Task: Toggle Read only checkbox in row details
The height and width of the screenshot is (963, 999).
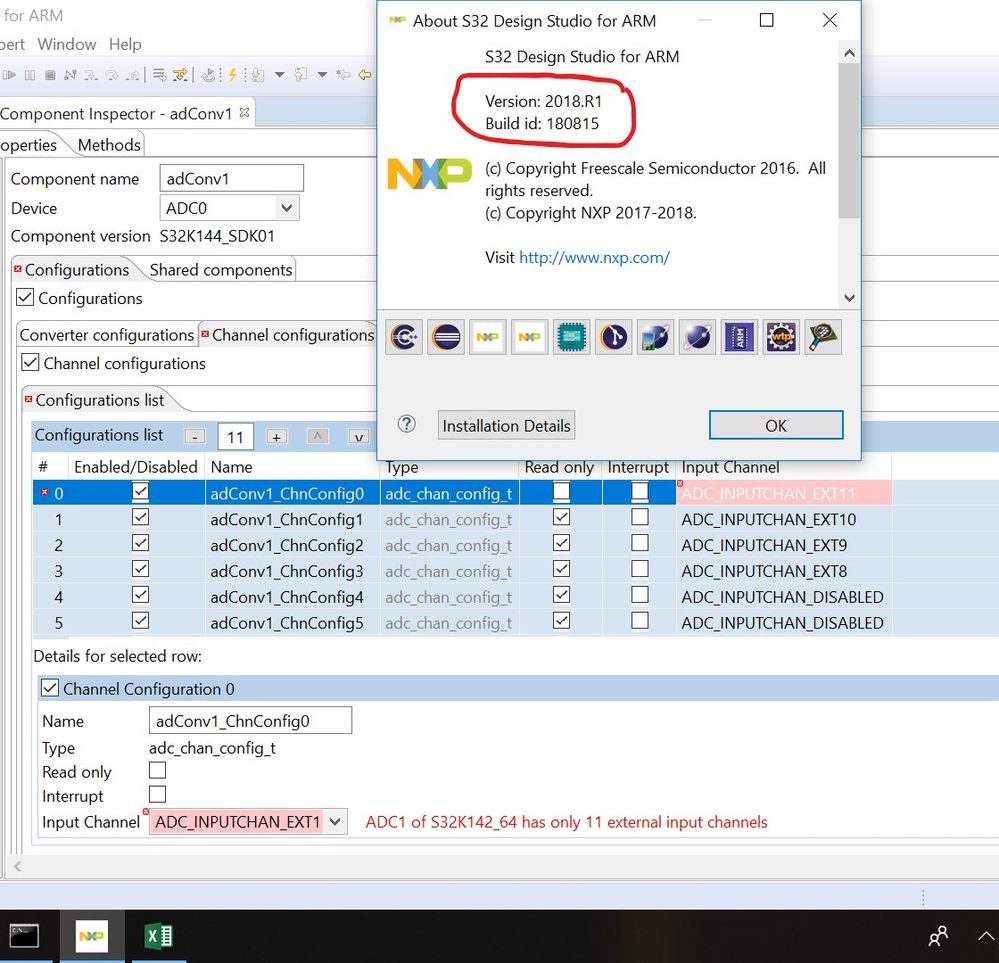Action: (157, 771)
